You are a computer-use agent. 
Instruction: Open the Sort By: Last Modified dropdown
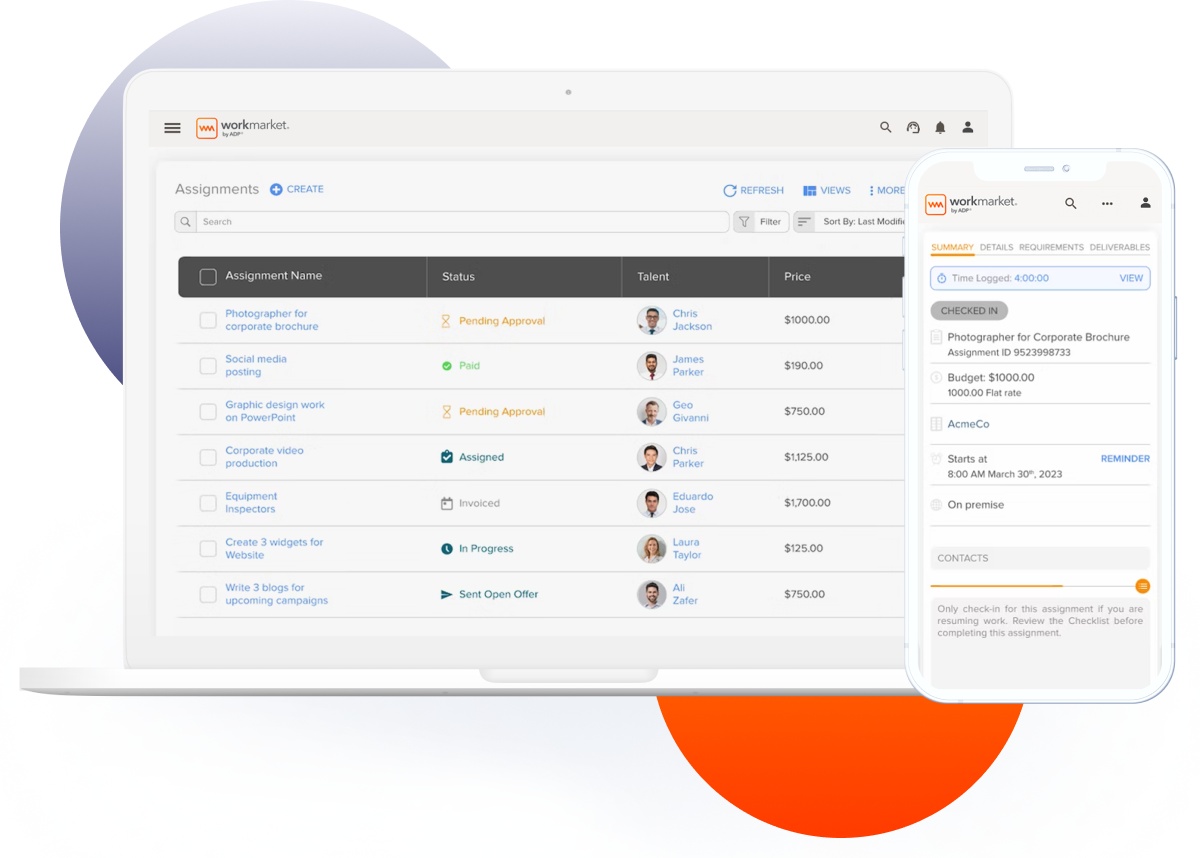[851, 222]
